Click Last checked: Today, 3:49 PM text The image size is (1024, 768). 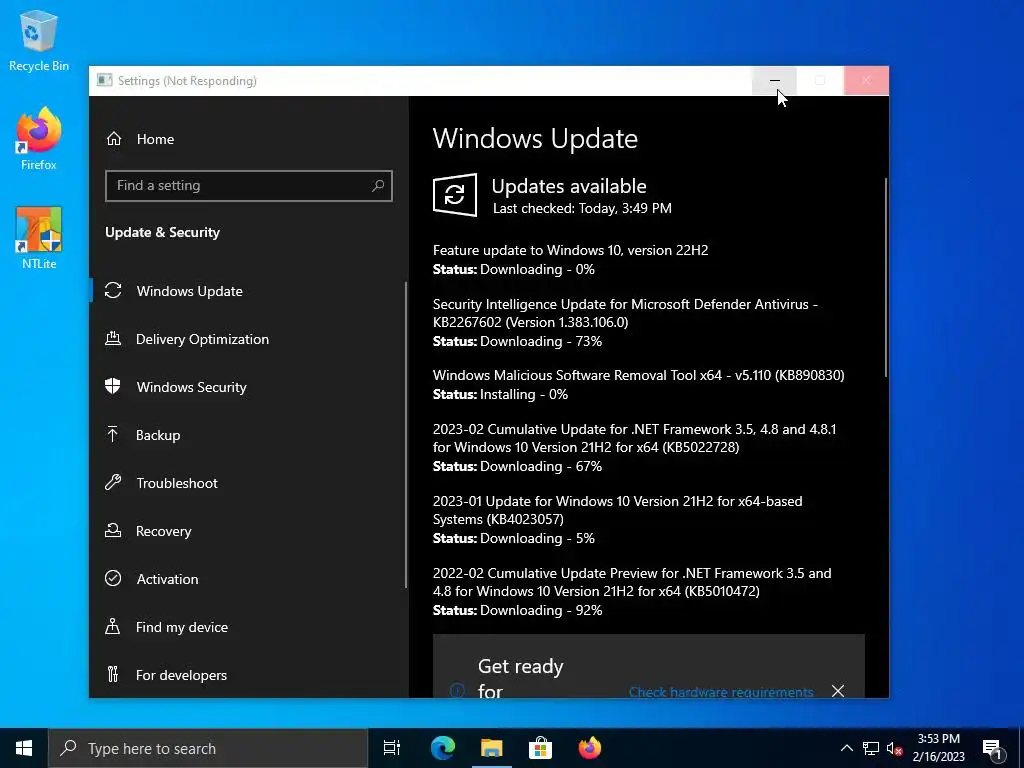pos(582,208)
